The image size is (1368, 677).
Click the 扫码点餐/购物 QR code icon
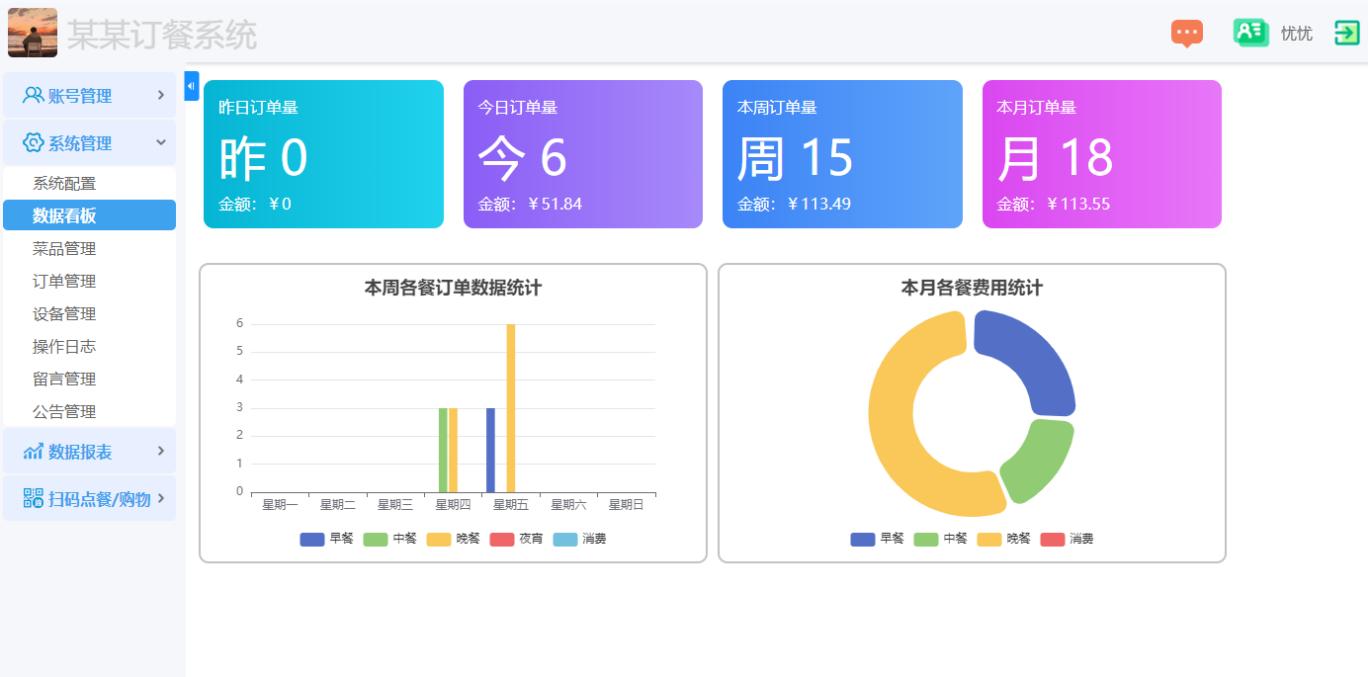point(33,498)
